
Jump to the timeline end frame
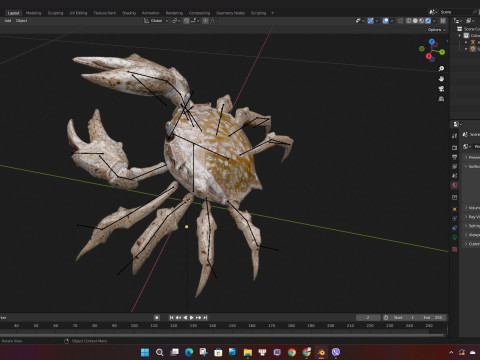pyautogui.click(x=206, y=317)
